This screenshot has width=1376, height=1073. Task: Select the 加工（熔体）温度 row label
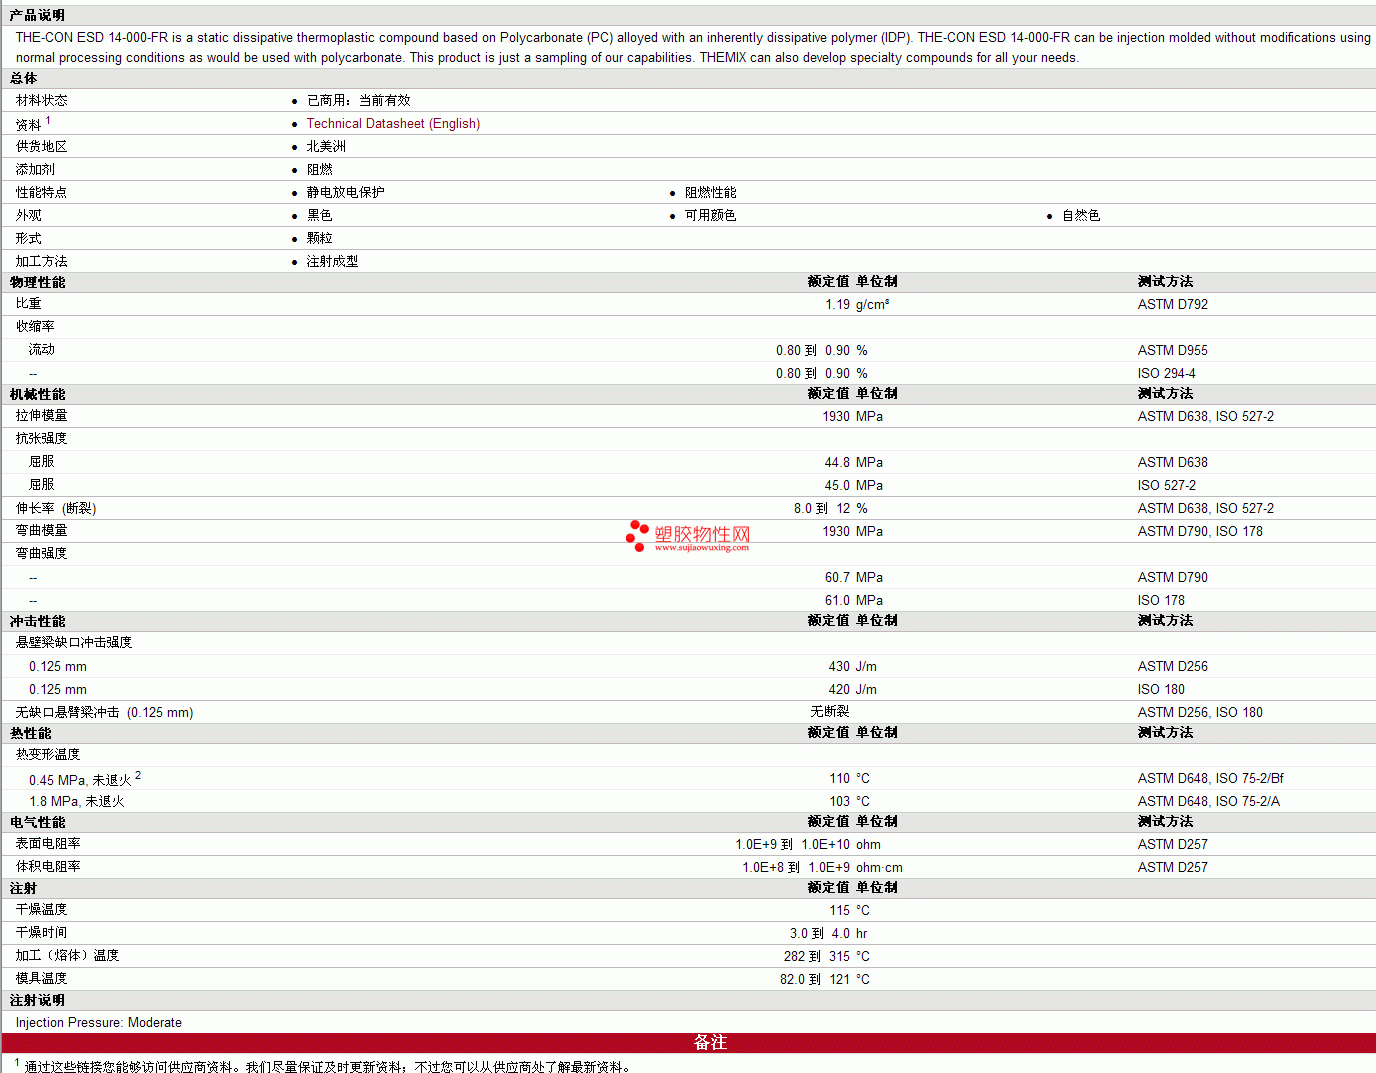coord(67,956)
